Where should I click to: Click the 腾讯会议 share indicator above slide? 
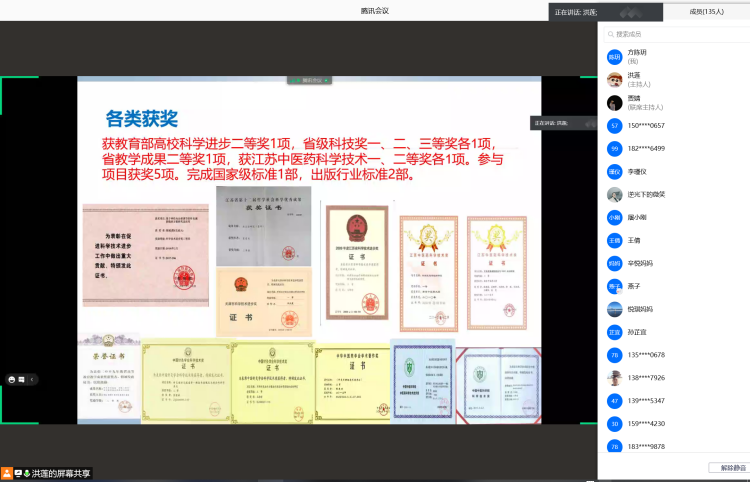coord(309,80)
